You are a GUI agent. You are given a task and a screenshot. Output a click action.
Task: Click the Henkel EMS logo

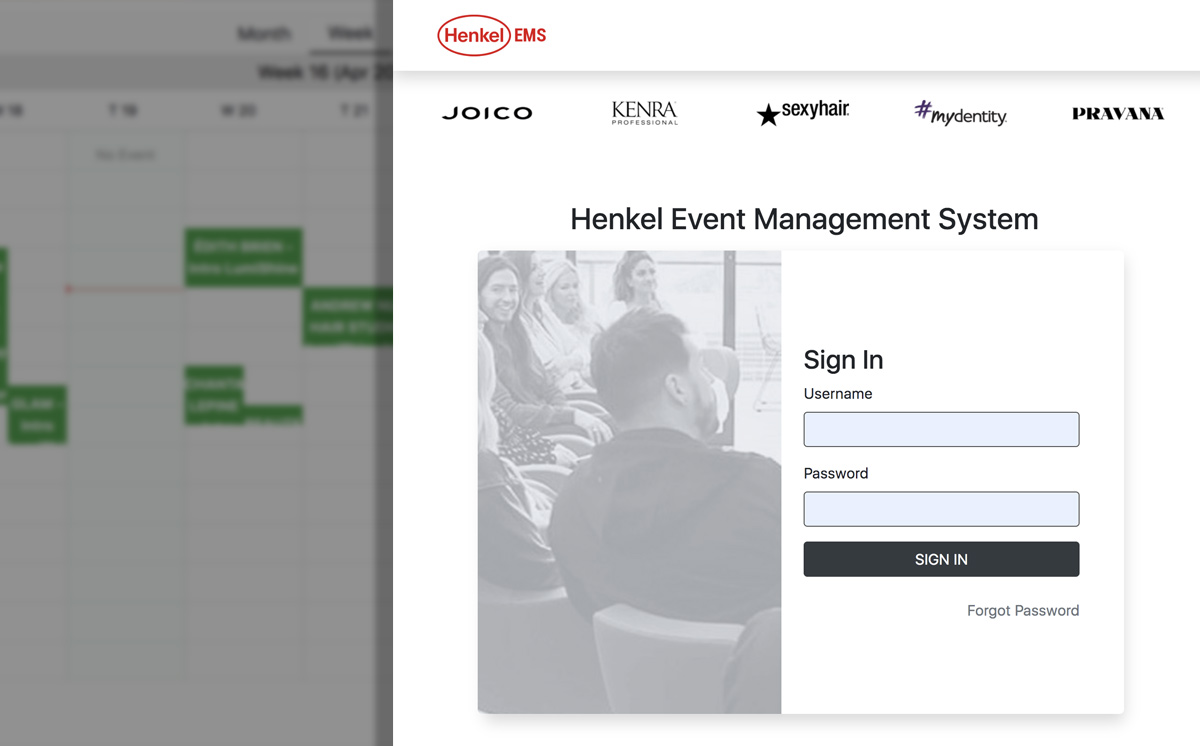492,36
